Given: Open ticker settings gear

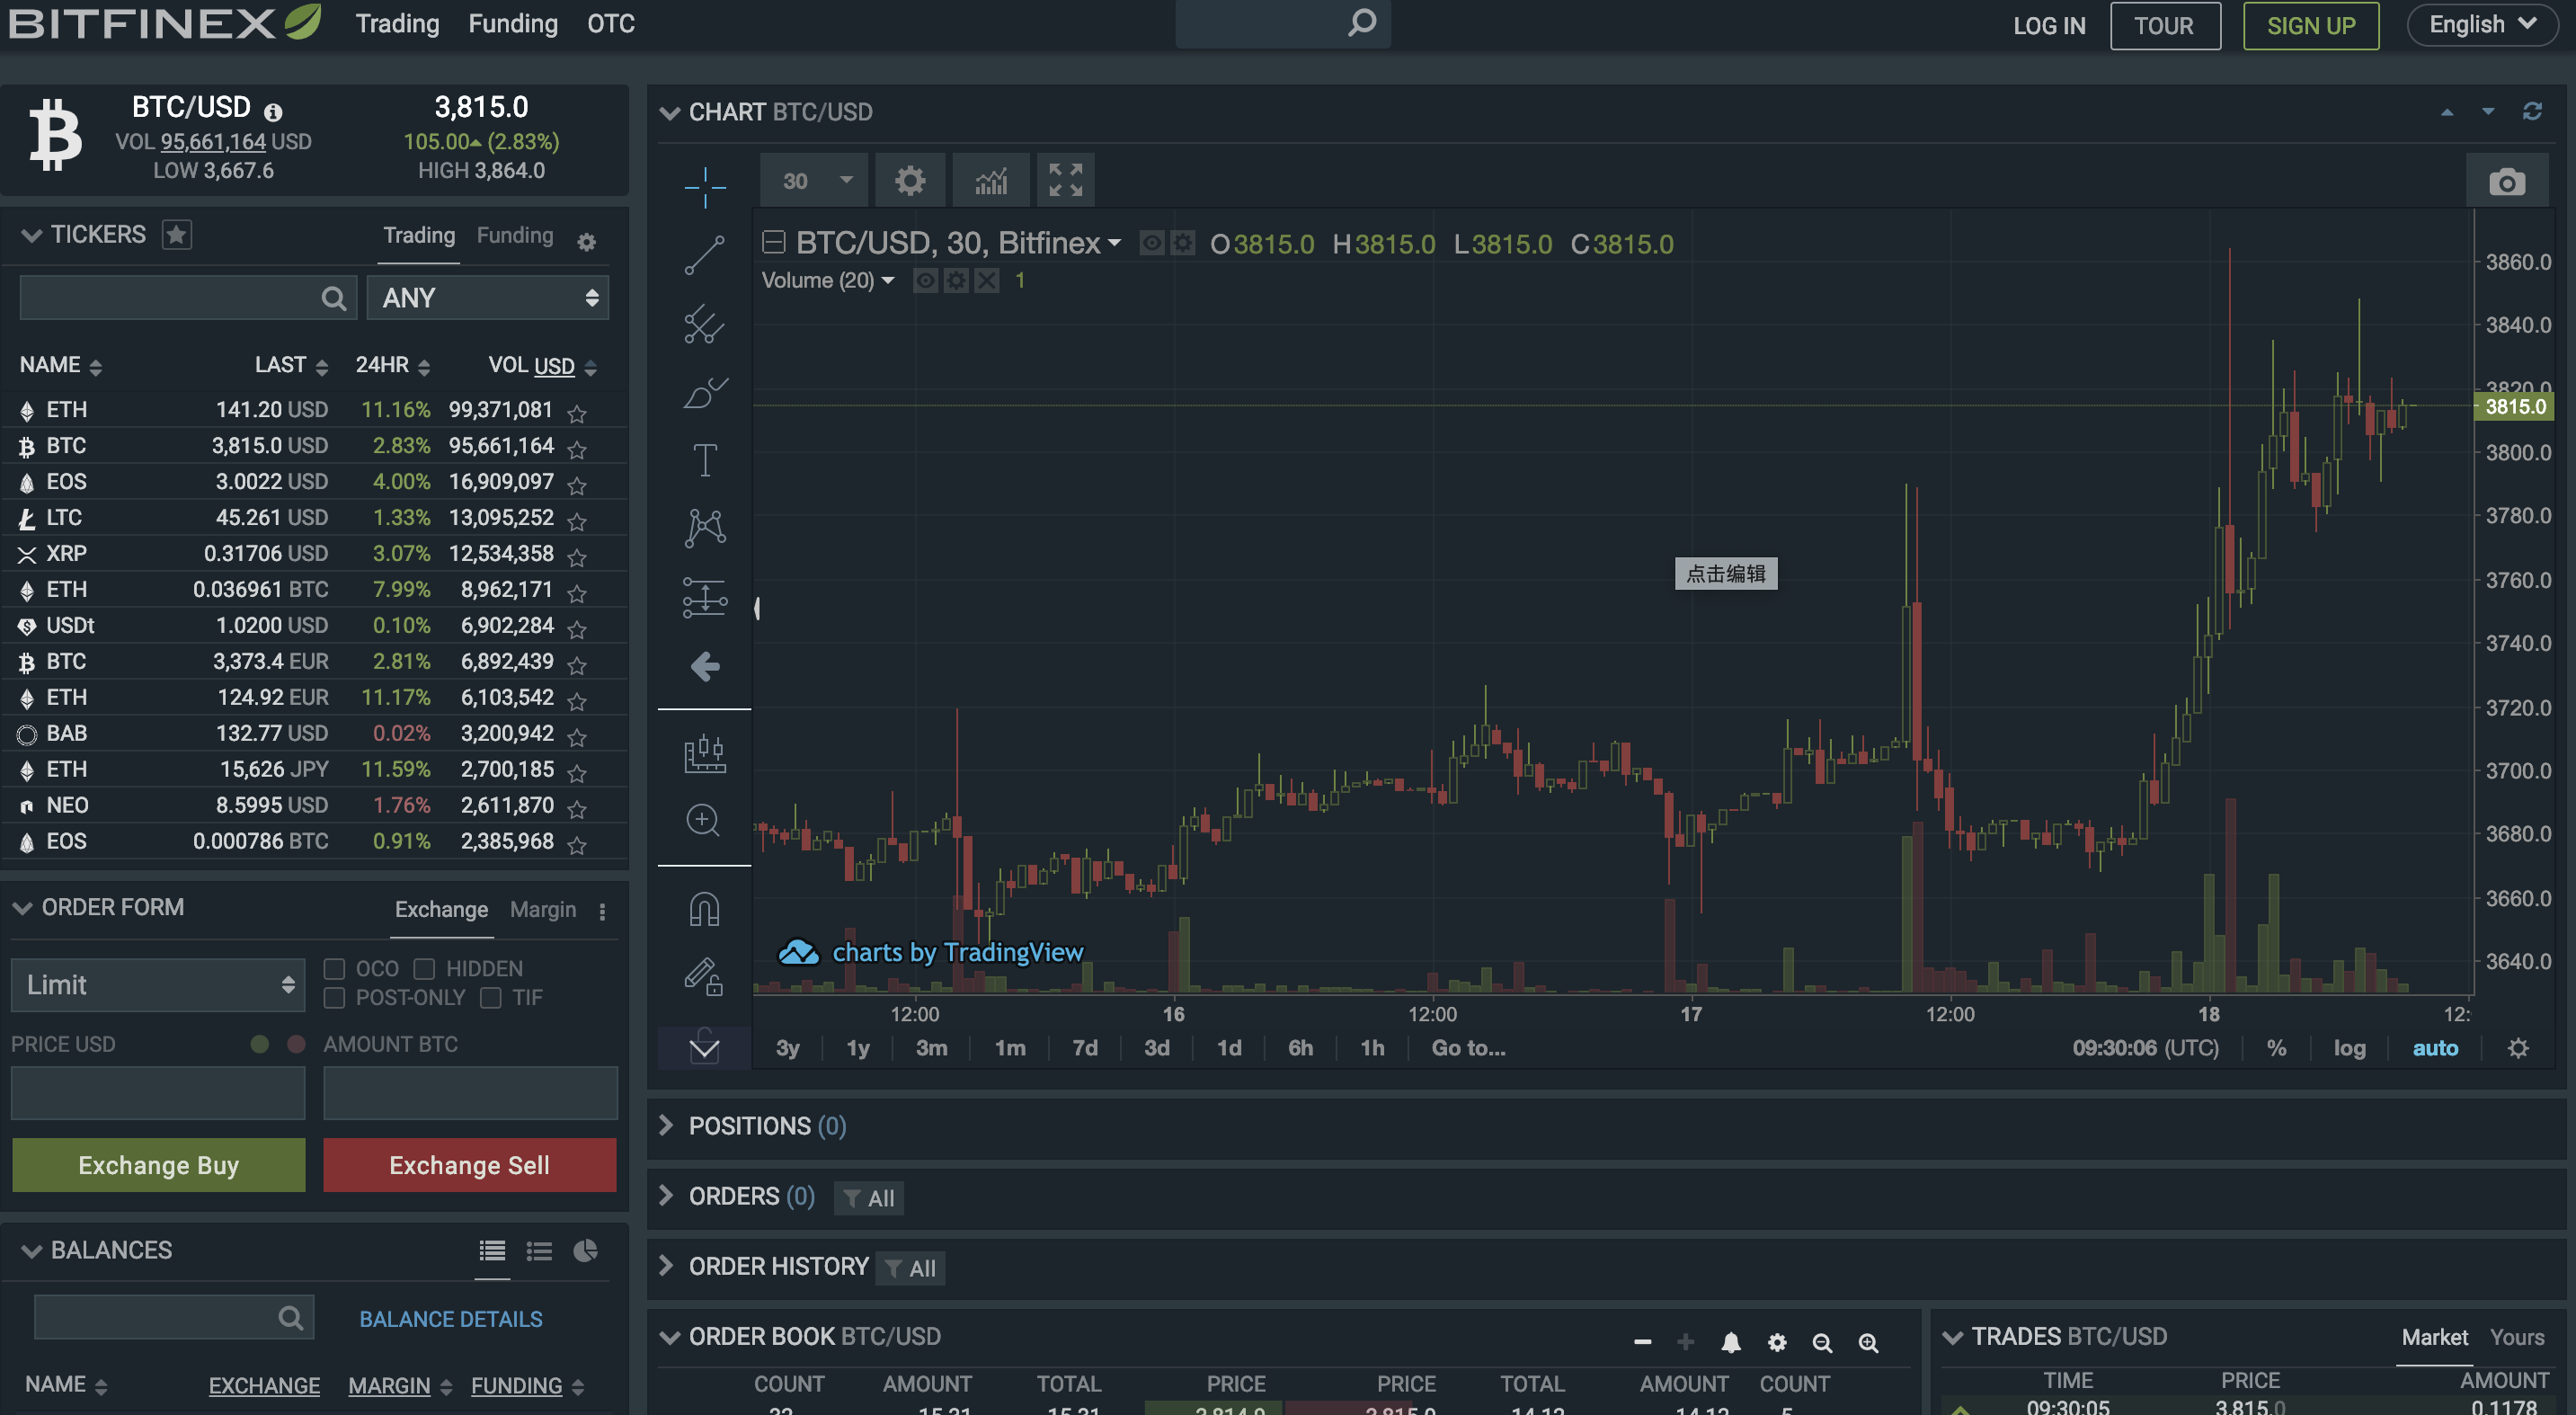Looking at the screenshot, I should pyautogui.click(x=587, y=241).
